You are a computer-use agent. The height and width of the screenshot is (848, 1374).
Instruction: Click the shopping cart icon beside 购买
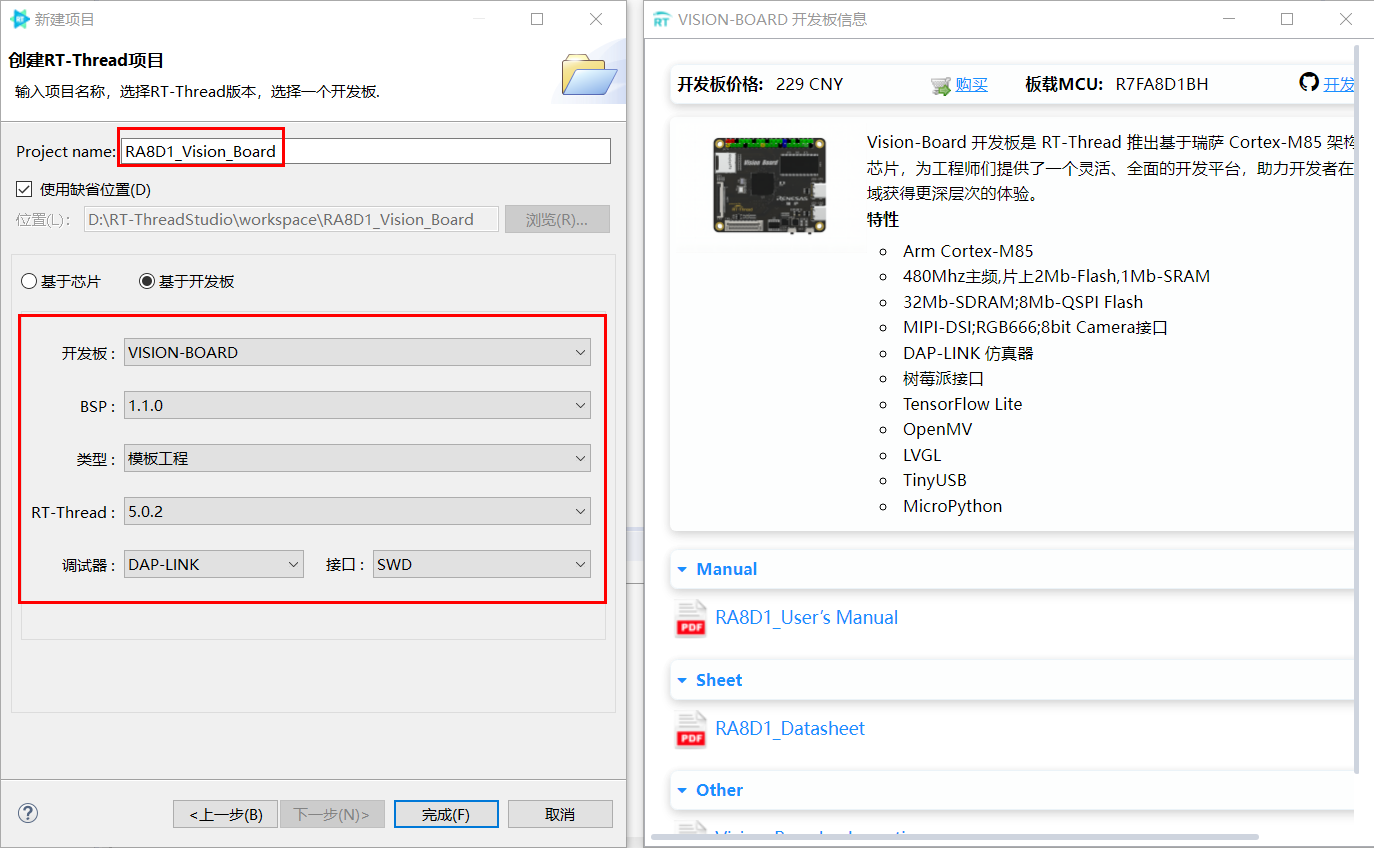point(941,86)
